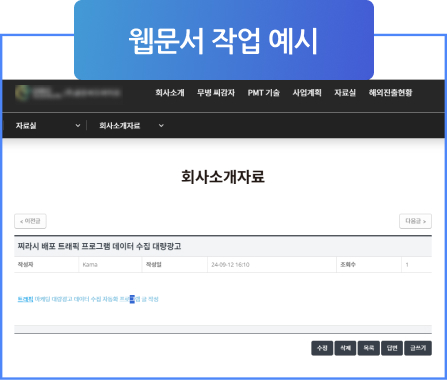The image size is (447, 380).
Task: Click the post title 찌라시 배포 트래픽 프로그램
Action: point(99,246)
